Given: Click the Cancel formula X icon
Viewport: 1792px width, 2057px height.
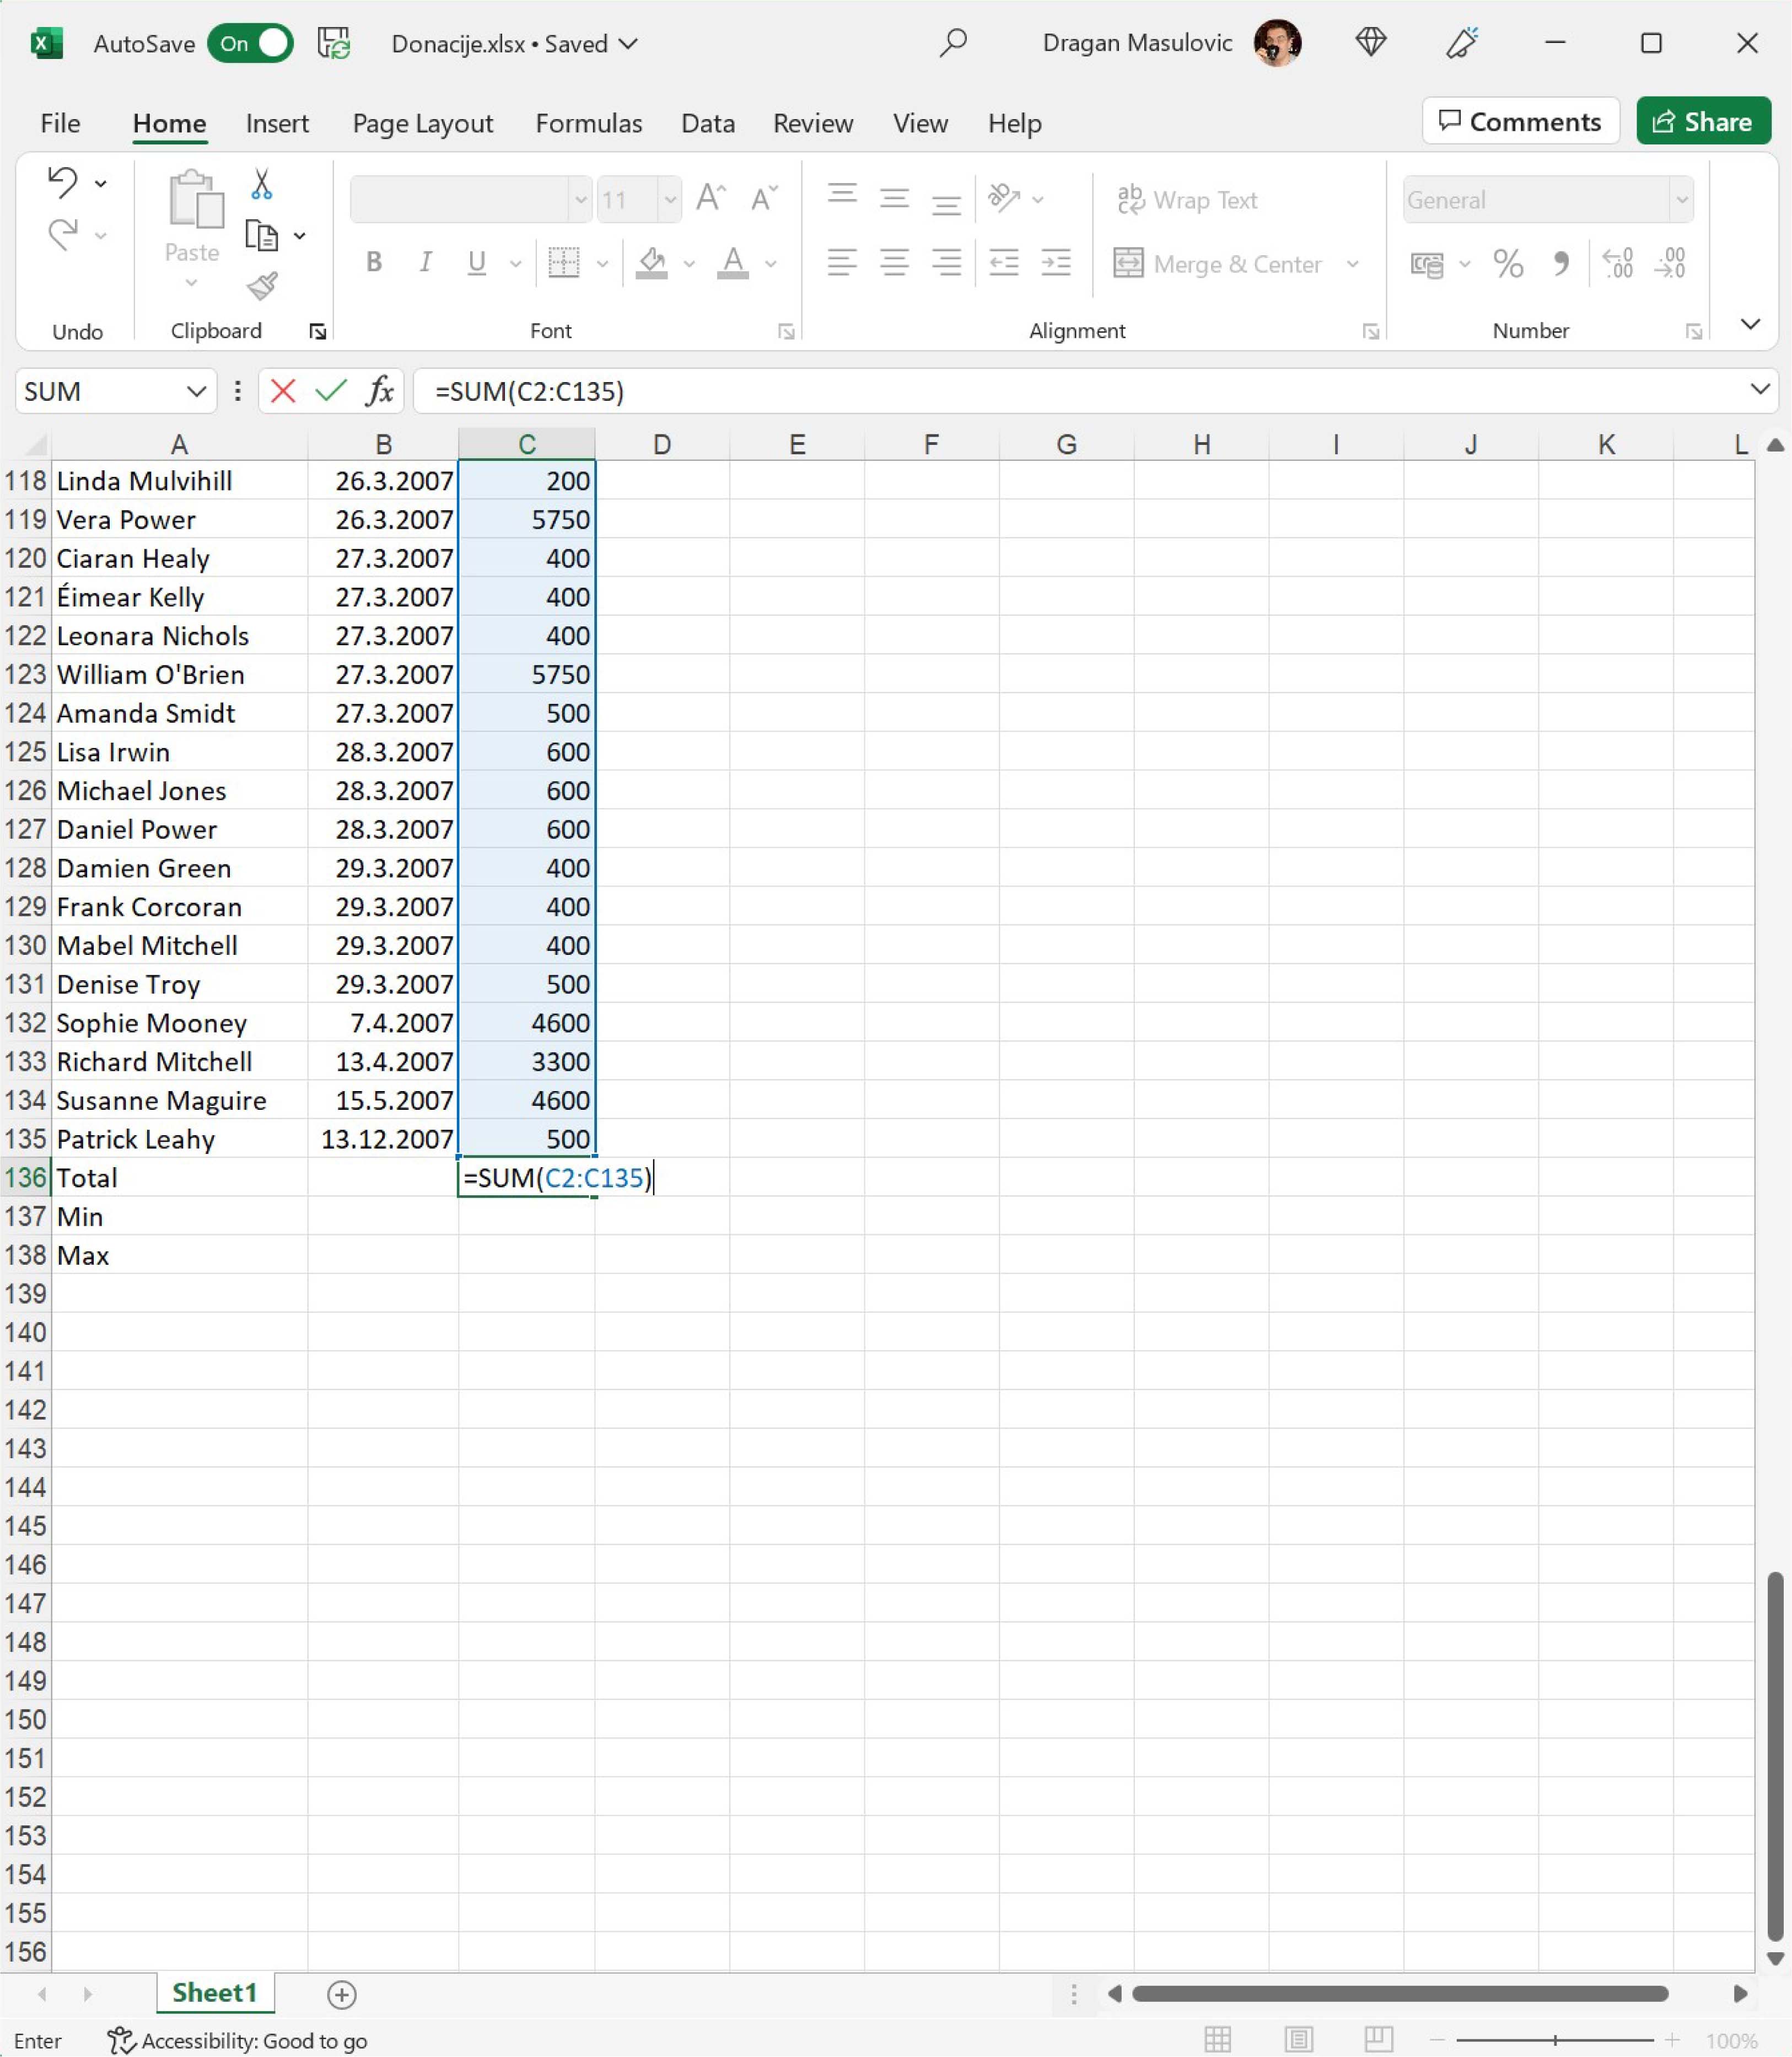Looking at the screenshot, I should [x=283, y=391].
